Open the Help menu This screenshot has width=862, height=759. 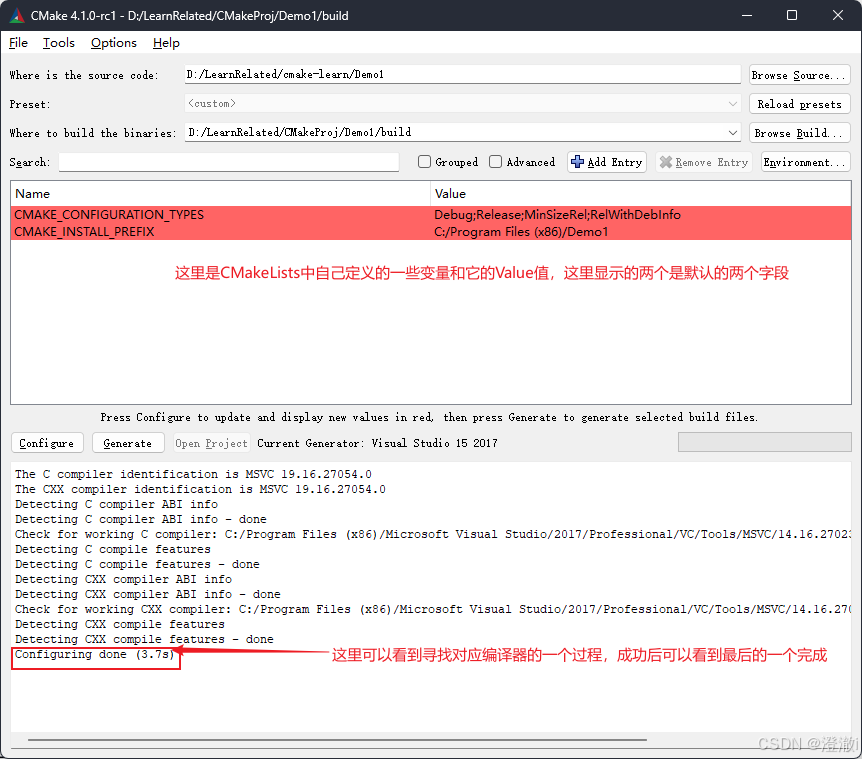(x=166, y=43)
